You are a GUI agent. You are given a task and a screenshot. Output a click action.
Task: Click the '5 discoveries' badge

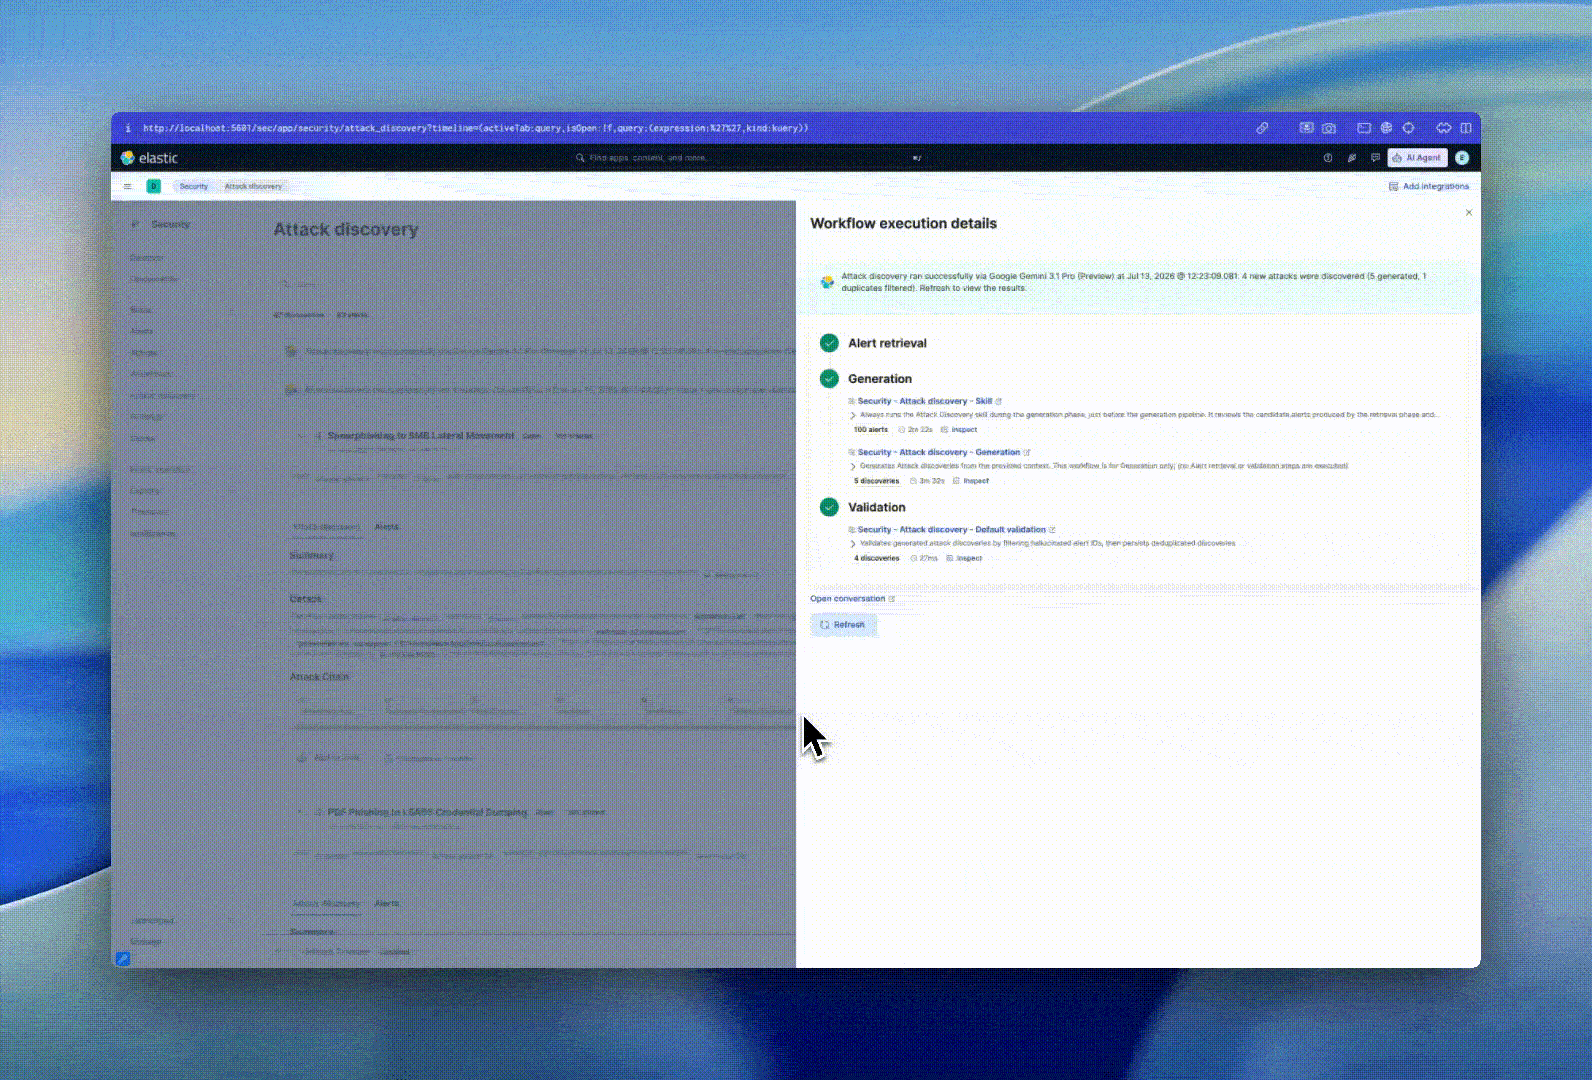point(876,481)
